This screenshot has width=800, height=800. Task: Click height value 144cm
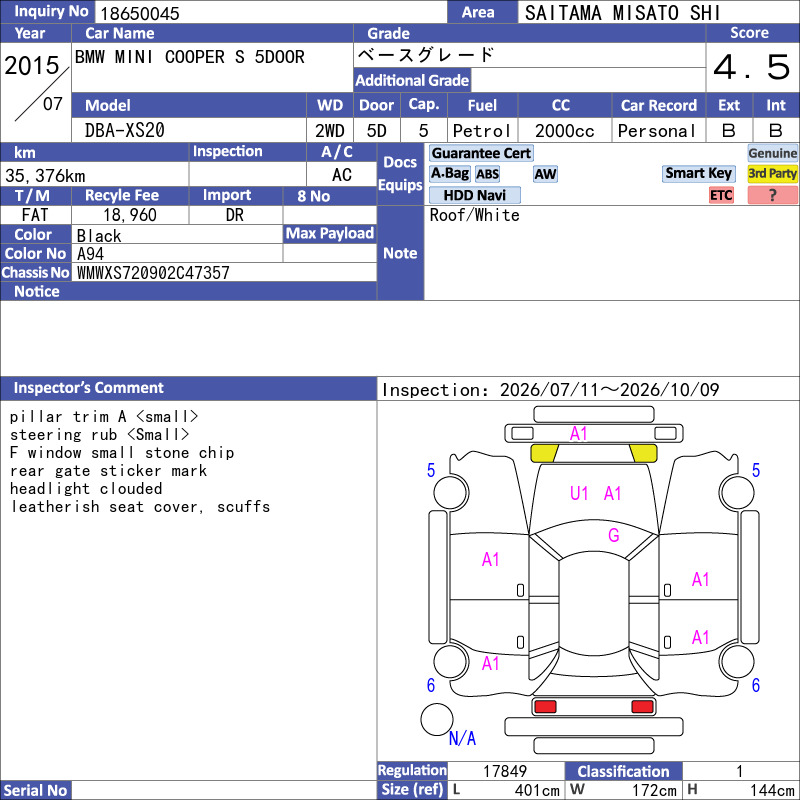pos(772,790)
